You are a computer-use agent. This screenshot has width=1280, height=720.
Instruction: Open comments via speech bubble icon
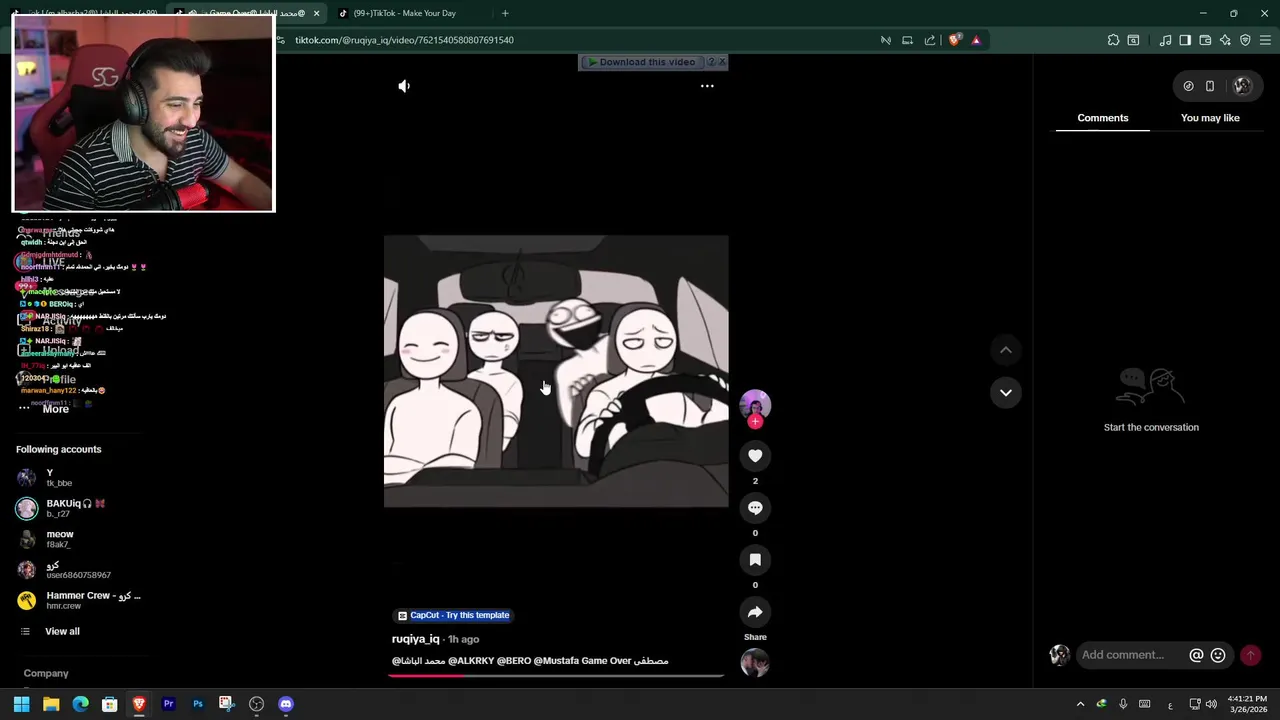tap(755, 508)
